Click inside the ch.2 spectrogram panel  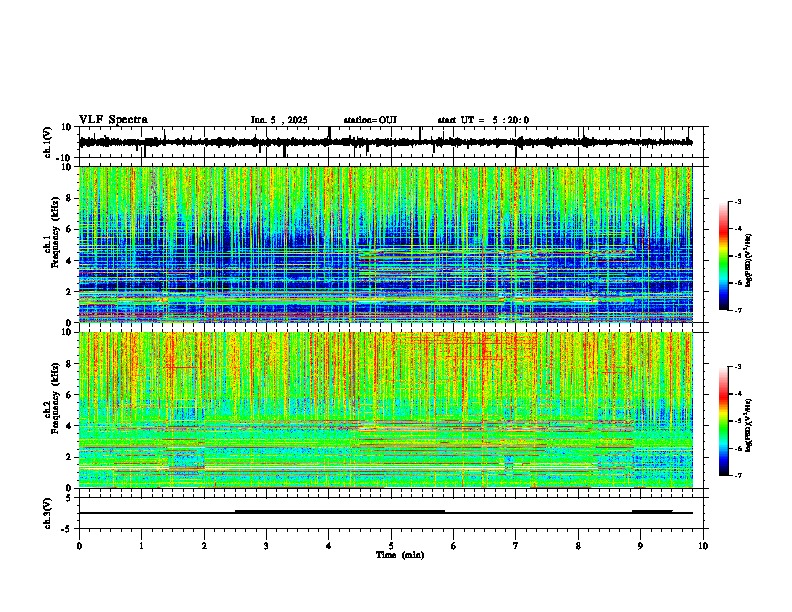click(x=386, y=410)
